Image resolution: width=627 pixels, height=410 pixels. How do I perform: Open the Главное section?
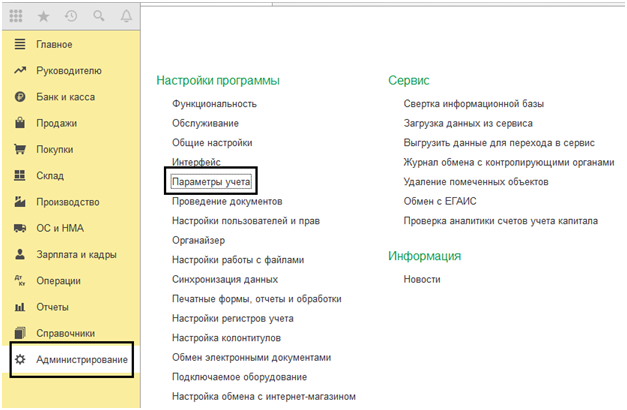pos(54,45)
